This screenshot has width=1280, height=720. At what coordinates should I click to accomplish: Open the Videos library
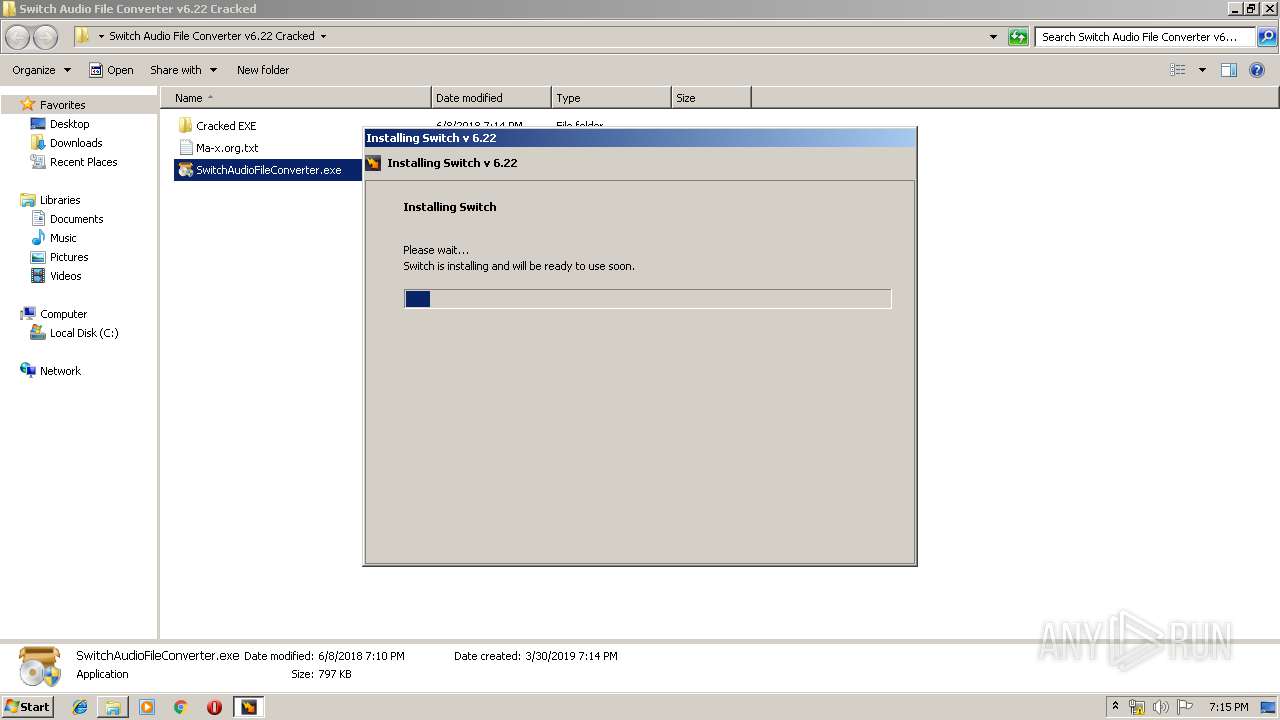[x=65, y=276]
